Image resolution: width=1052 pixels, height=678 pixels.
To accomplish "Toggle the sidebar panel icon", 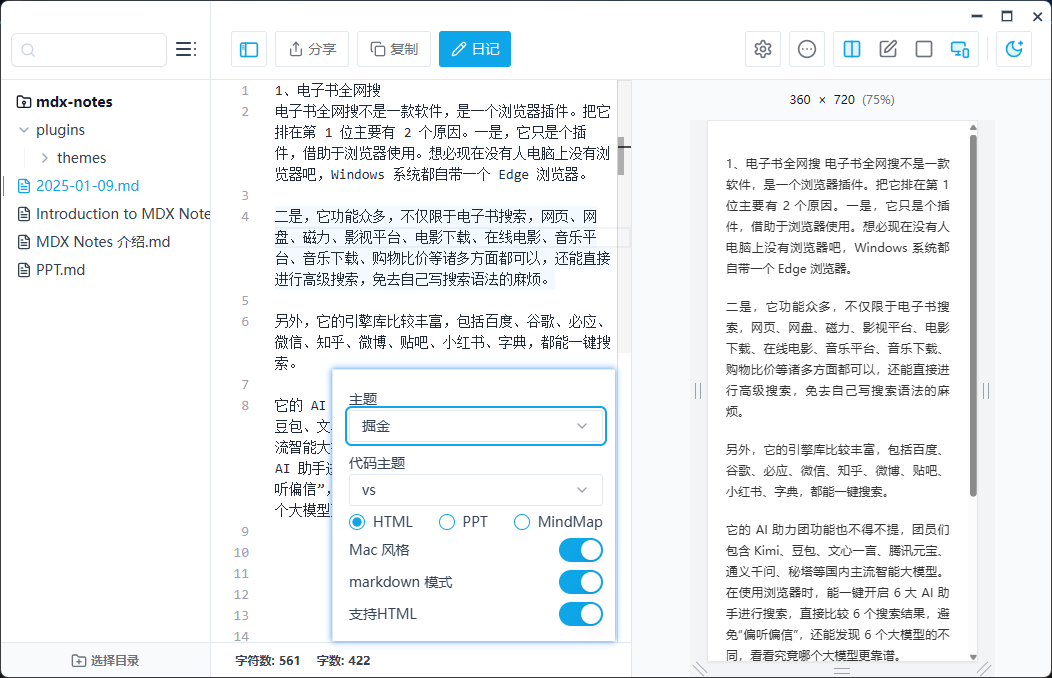I will [249, 49].
